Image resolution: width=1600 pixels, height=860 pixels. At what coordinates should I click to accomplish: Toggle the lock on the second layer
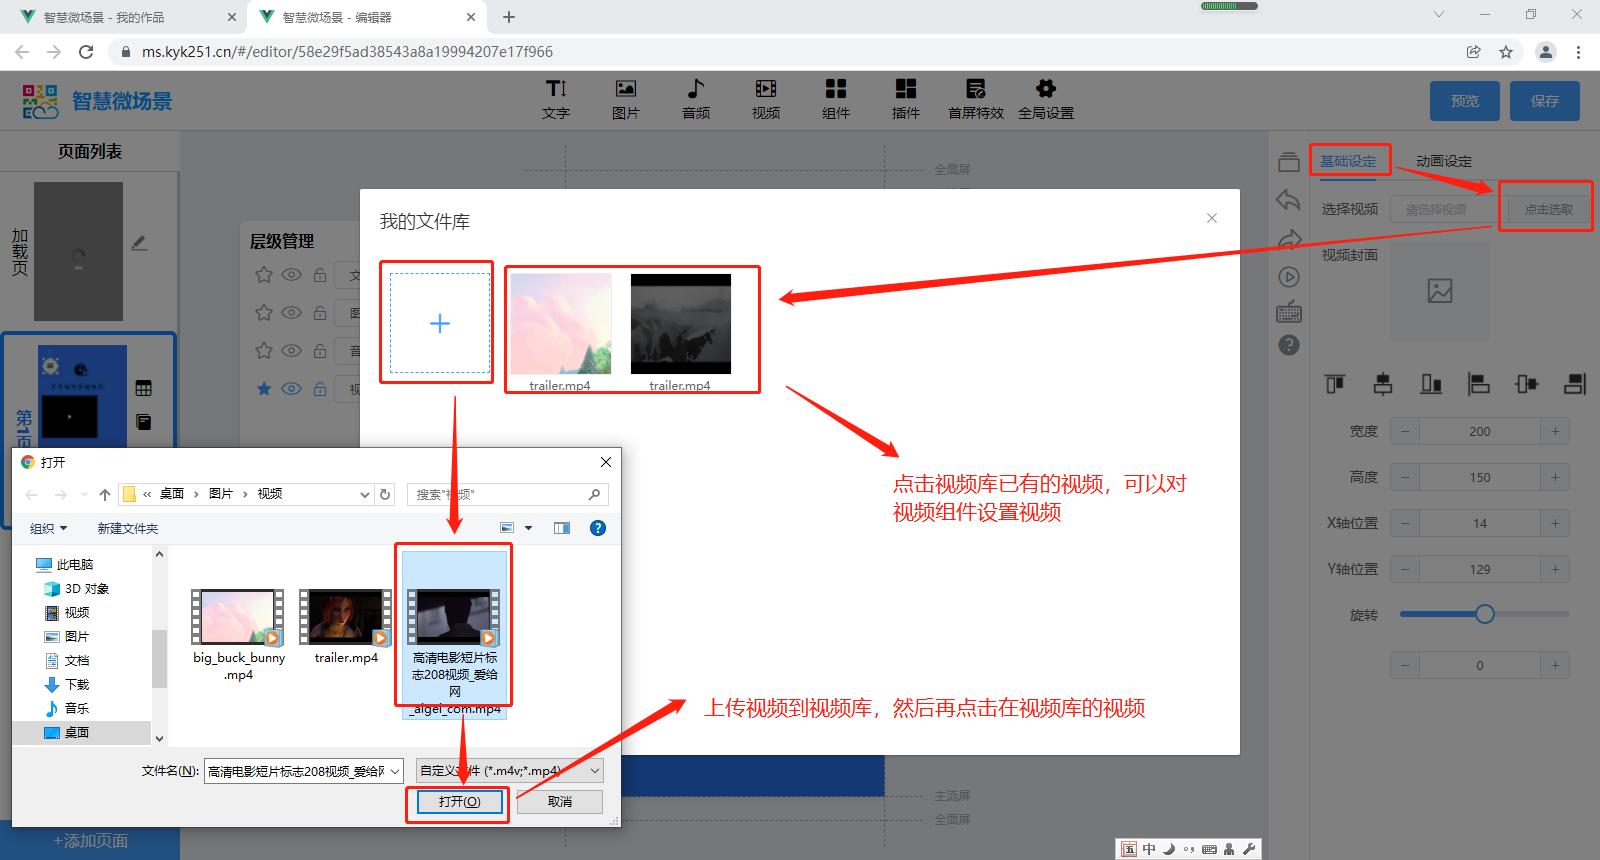pos(320,313)
